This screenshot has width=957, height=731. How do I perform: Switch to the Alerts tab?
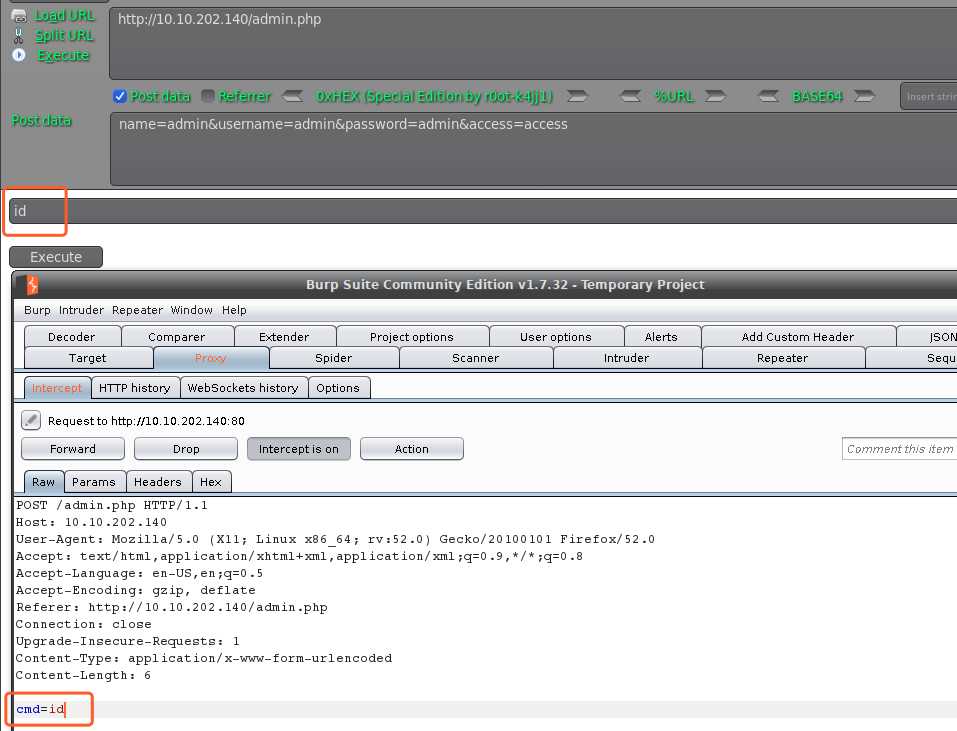point(662,337)
